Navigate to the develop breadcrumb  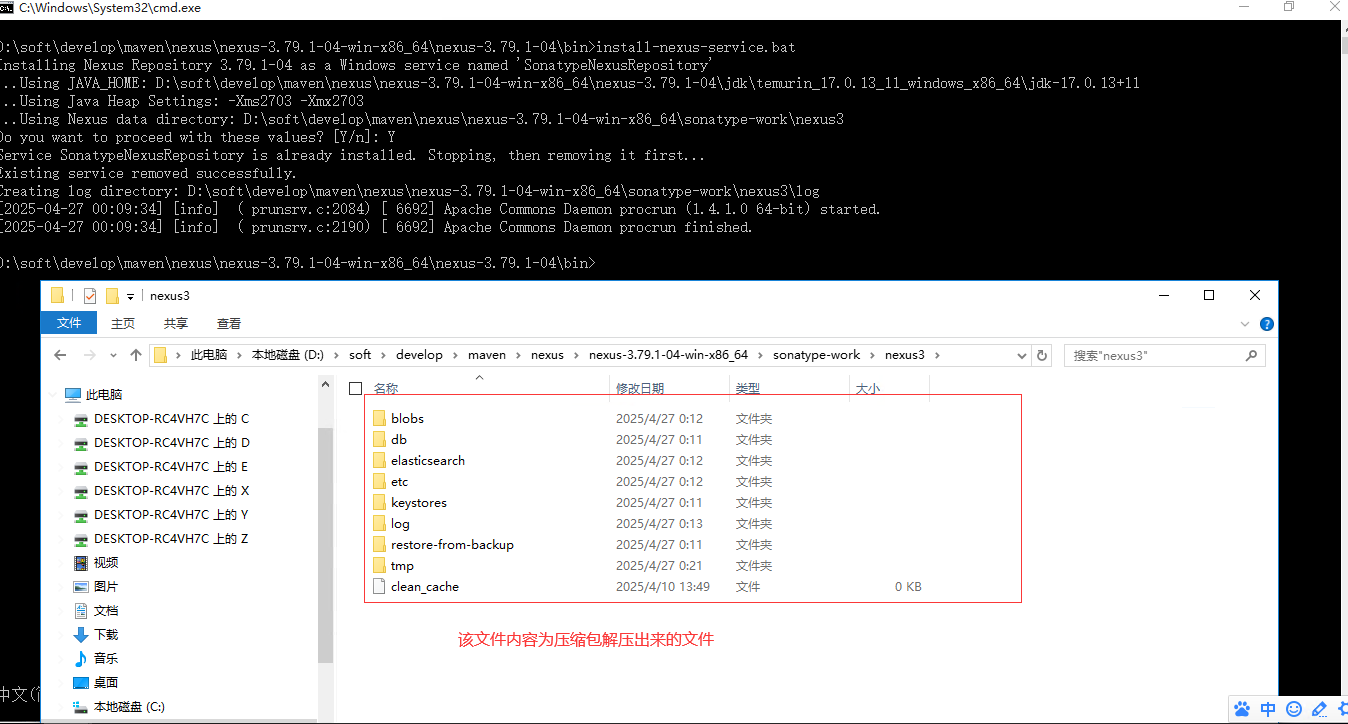[x=419, y=355]
